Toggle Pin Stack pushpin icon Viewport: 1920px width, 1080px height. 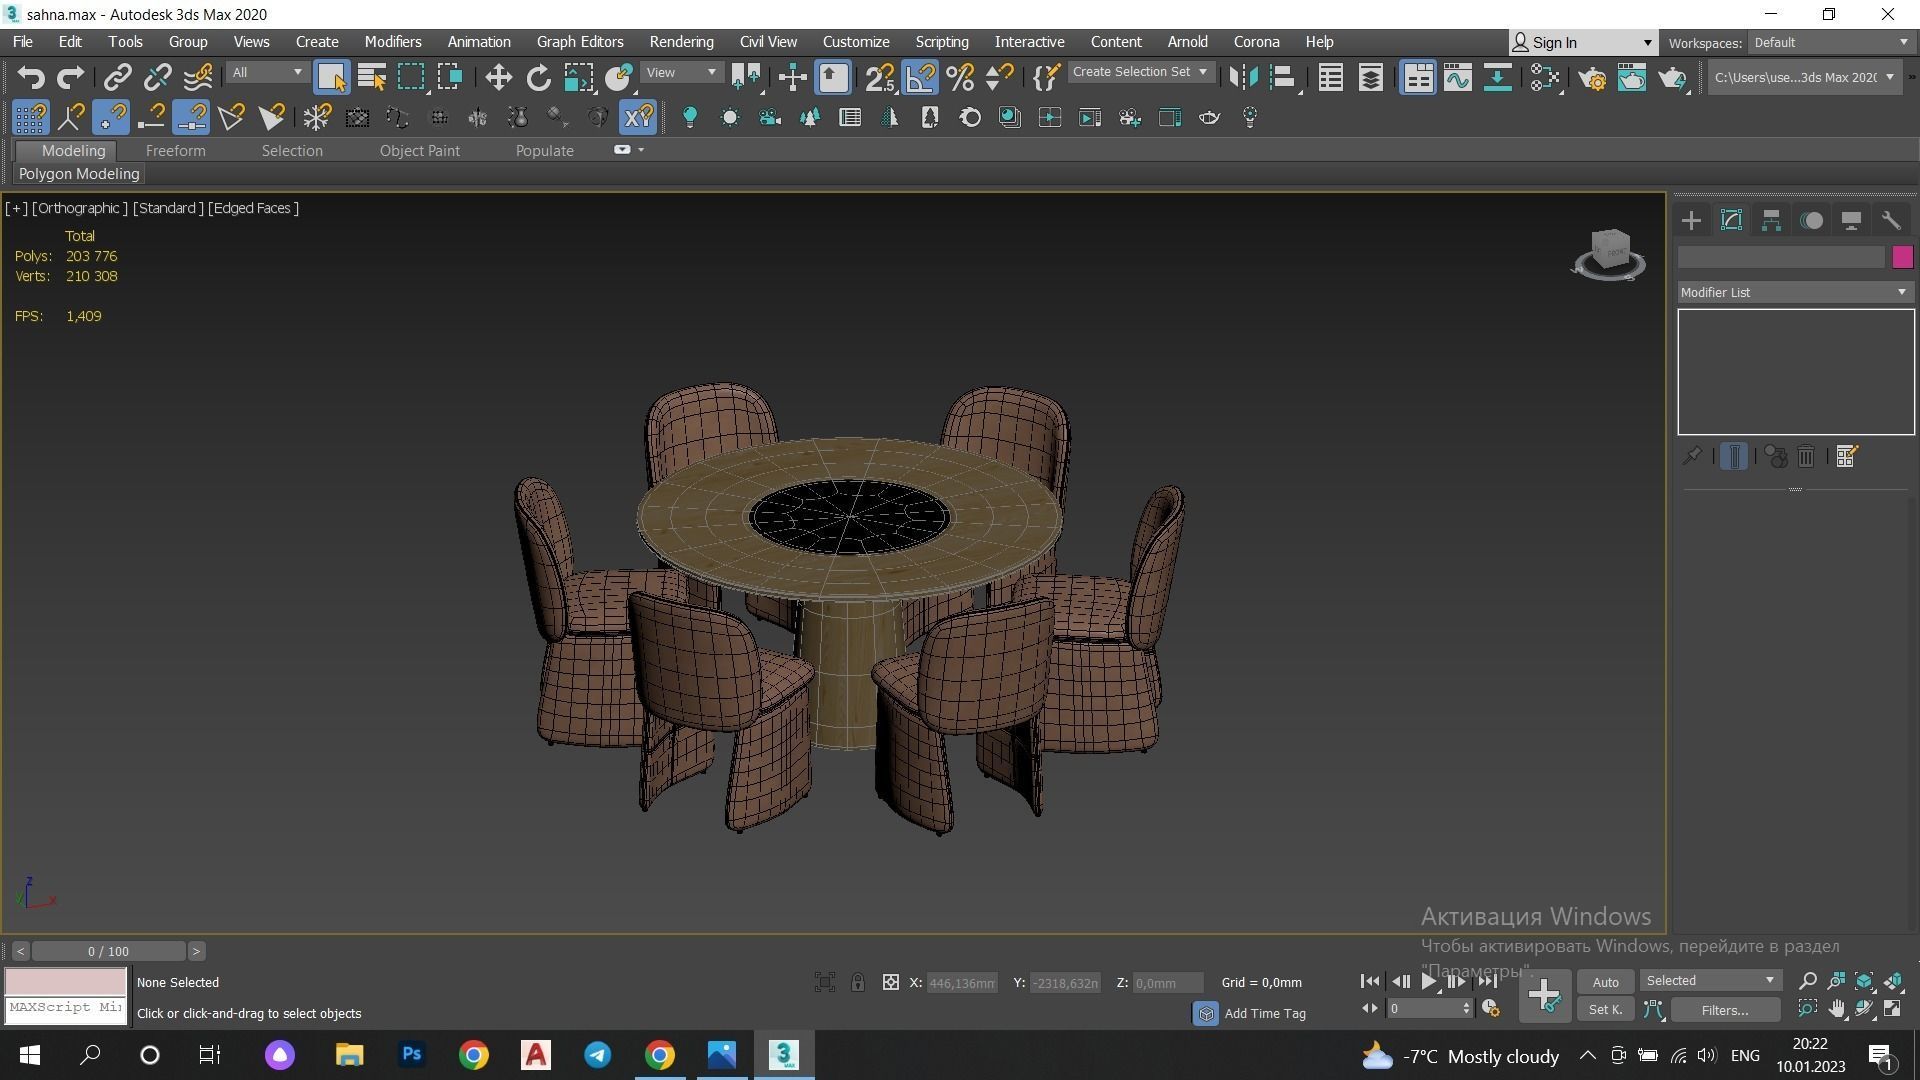[x=1691, y=457]
